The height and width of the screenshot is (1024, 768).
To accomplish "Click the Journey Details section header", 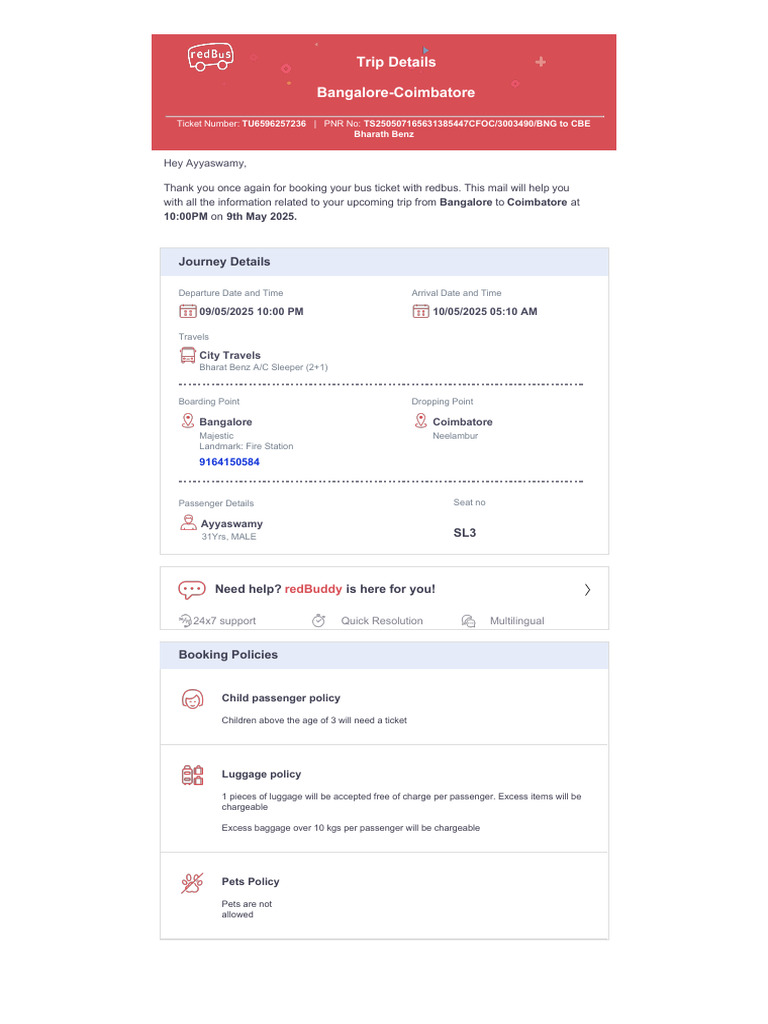I will point(225,262).
